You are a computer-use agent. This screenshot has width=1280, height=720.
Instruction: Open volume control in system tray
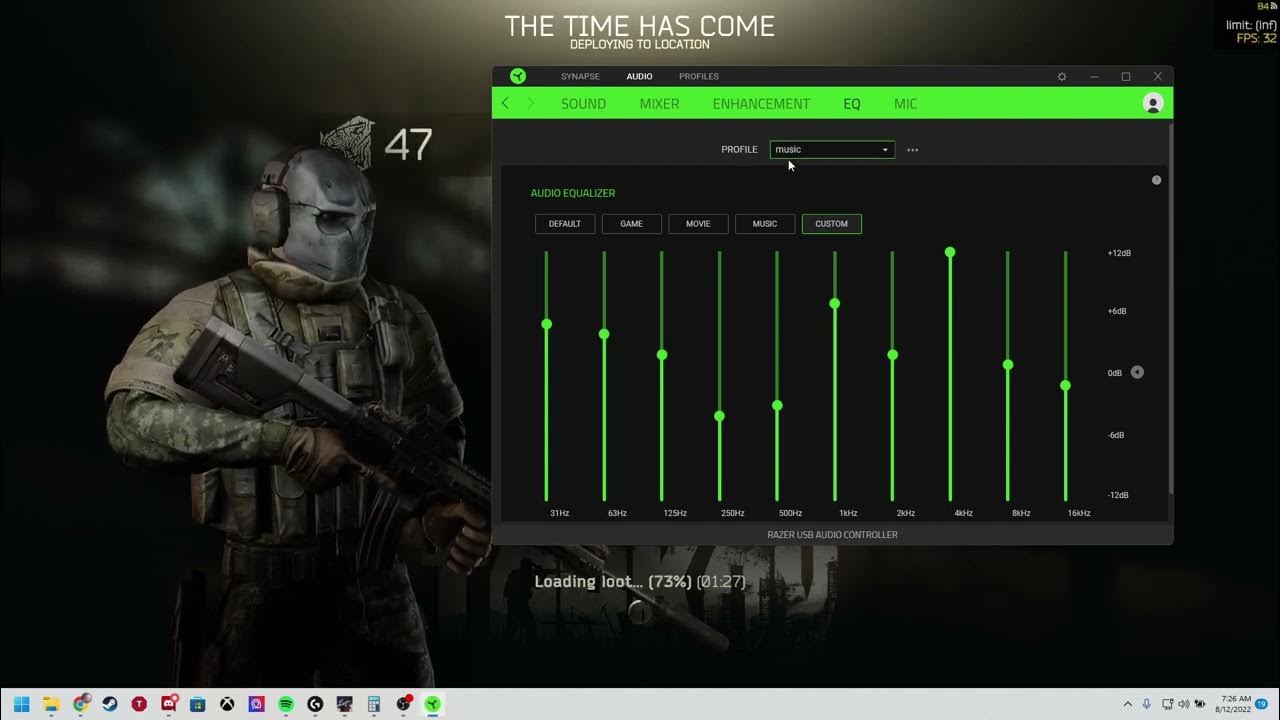click(1184, 704)
